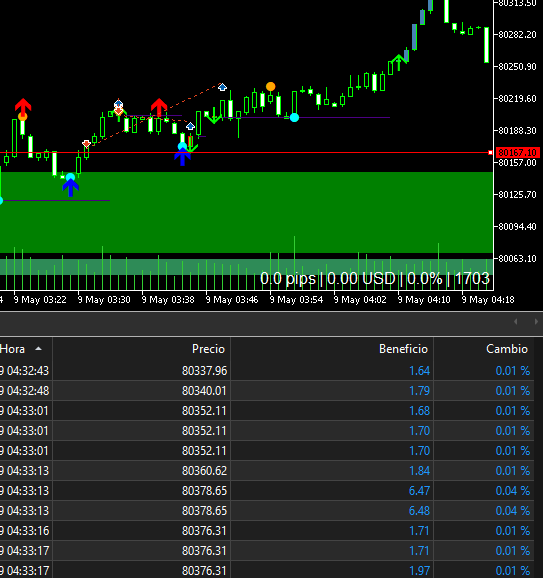Click the orange circle above the 03:54 candle
The width and height of the screenshot is (543, 578).
click(271, 87)
